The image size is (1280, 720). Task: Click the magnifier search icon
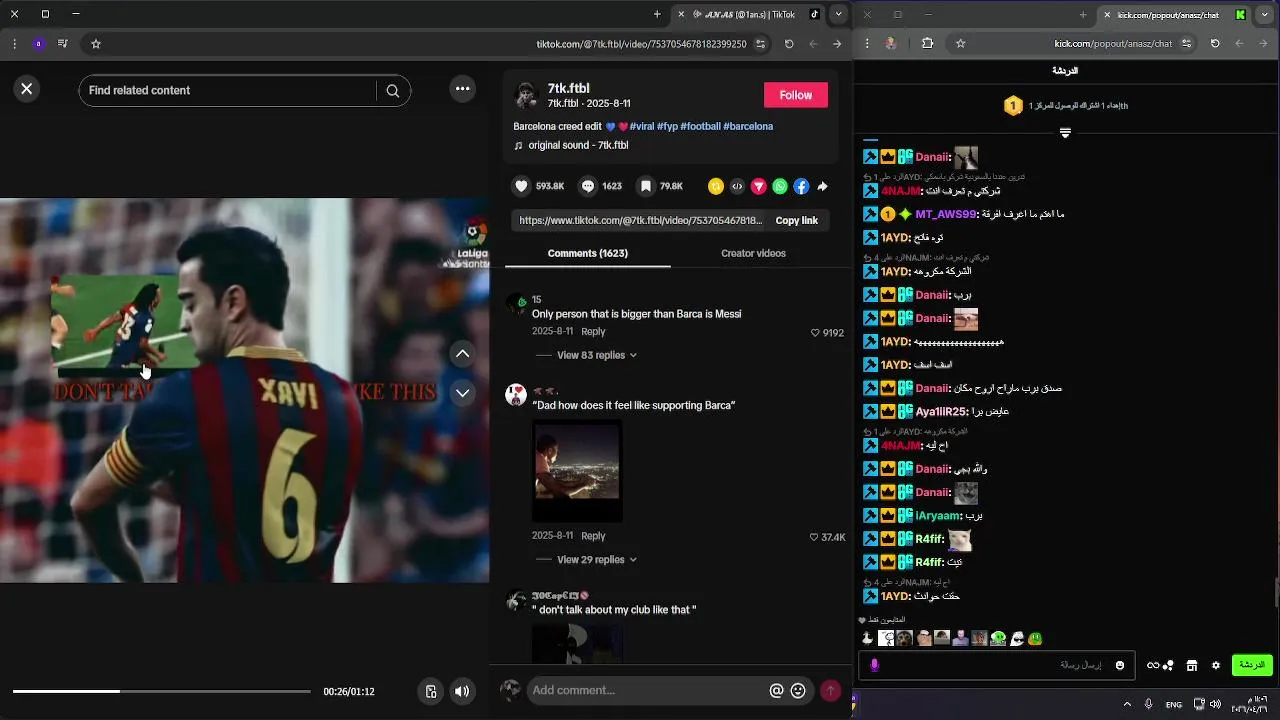point(393,90)
